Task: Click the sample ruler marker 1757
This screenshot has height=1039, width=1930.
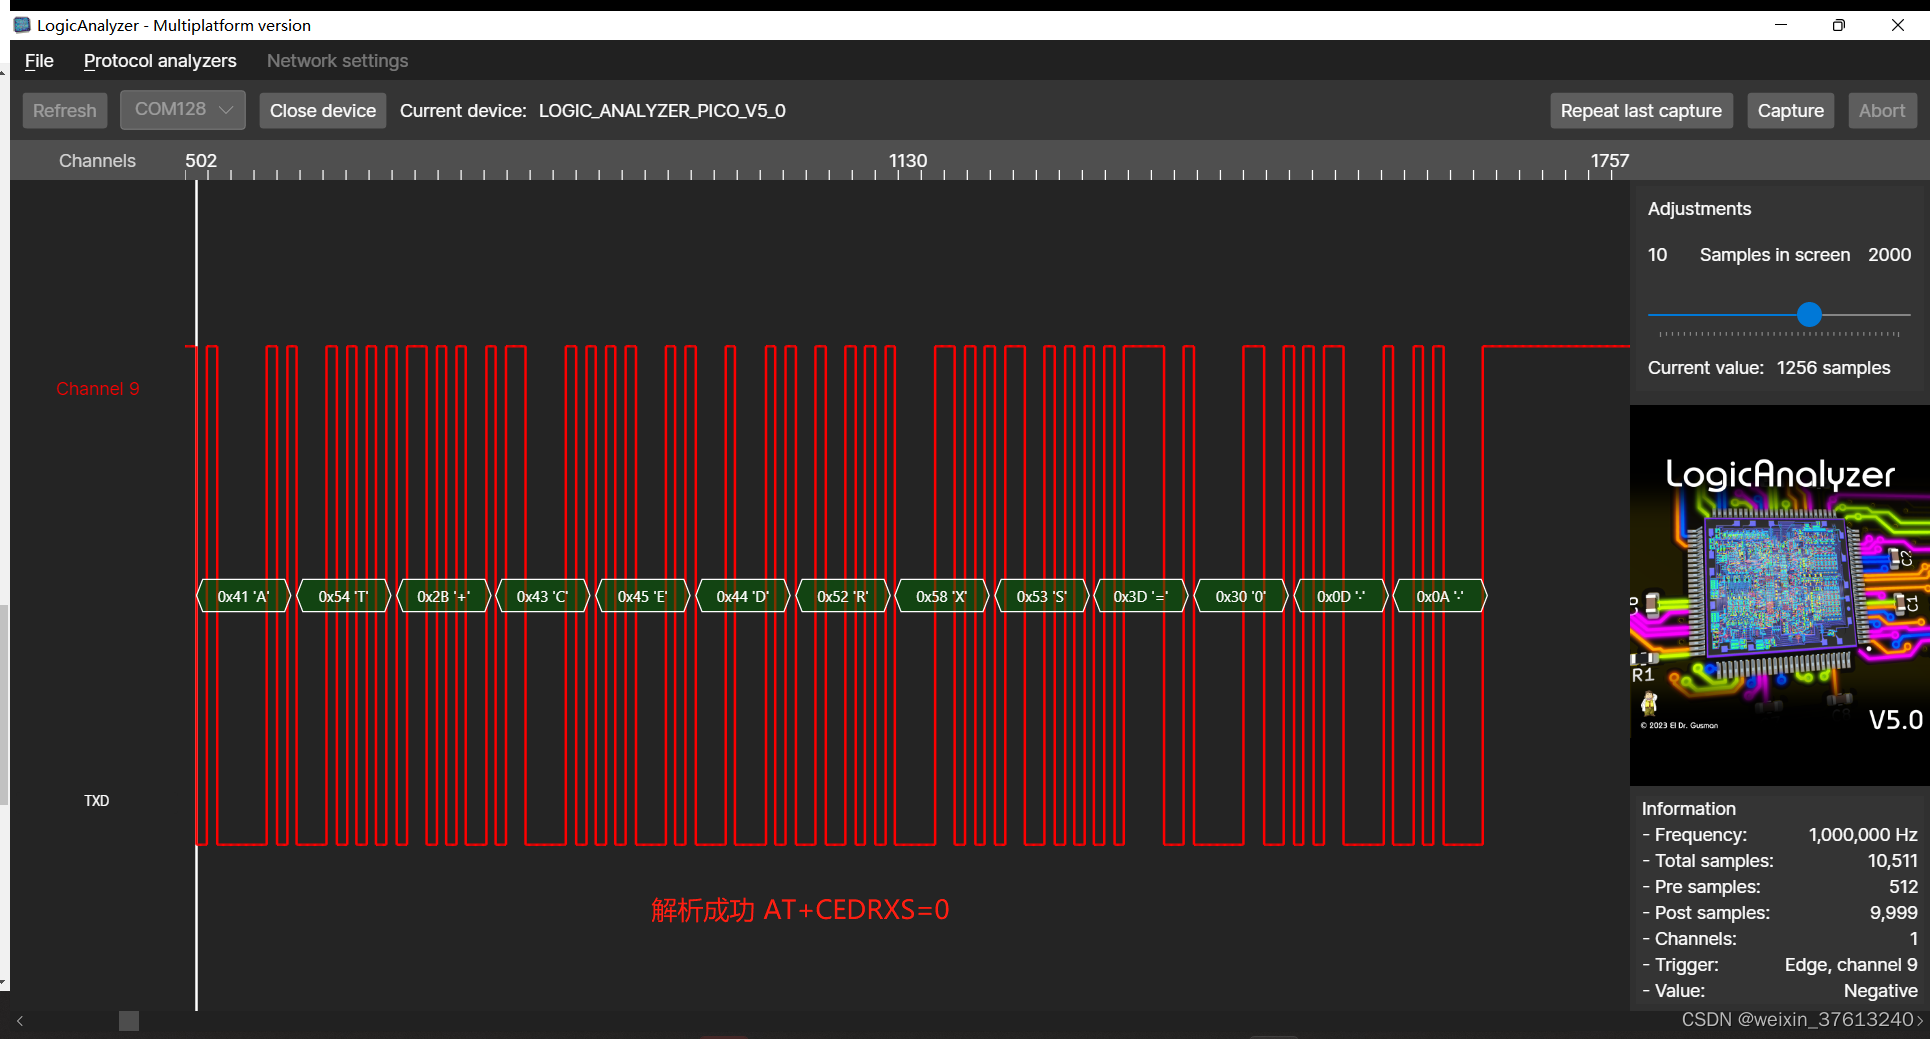Action: point(1610,161)
